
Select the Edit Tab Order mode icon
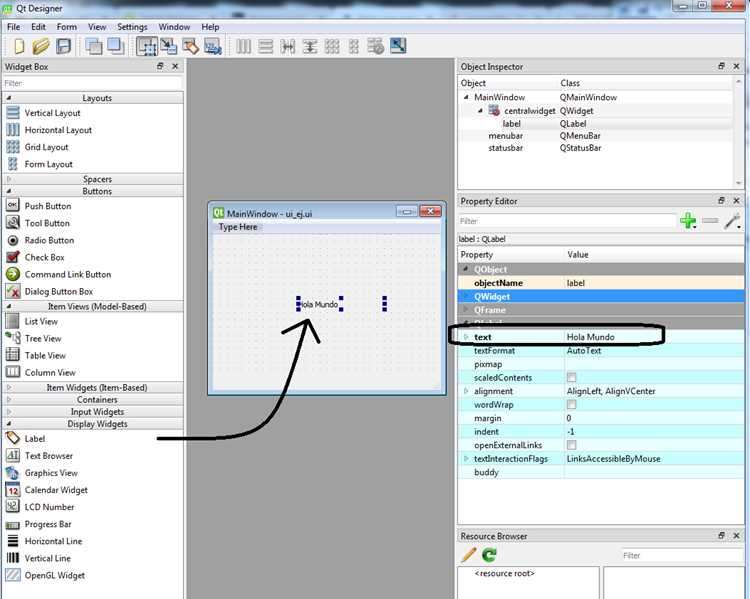pyautogui.click(x=213, y=46)
